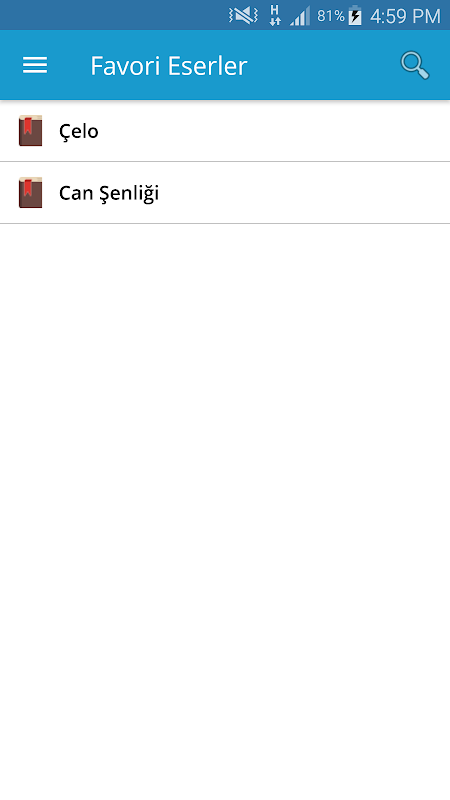Screen dimensions: 450x800
Task: Select the Can Şenliği row's blank right side
Action: (x=306, y=193)
